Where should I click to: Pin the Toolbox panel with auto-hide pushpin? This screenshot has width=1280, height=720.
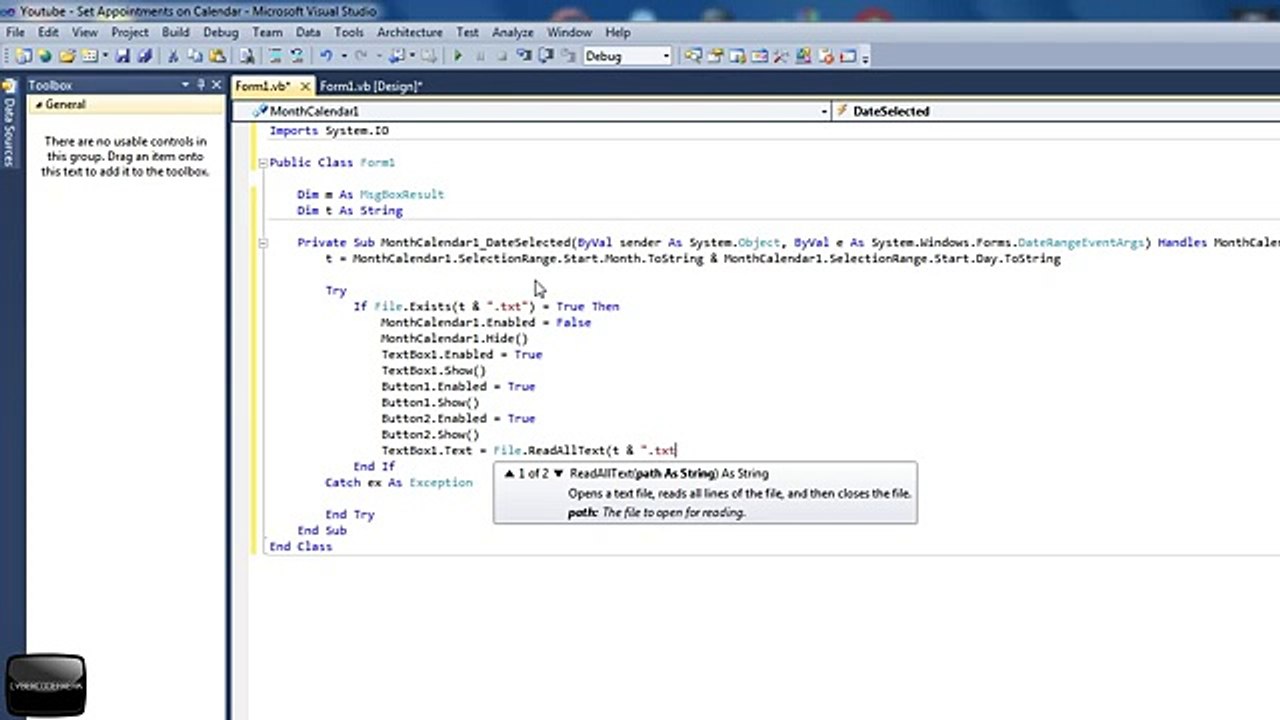(x=201, y=85)
